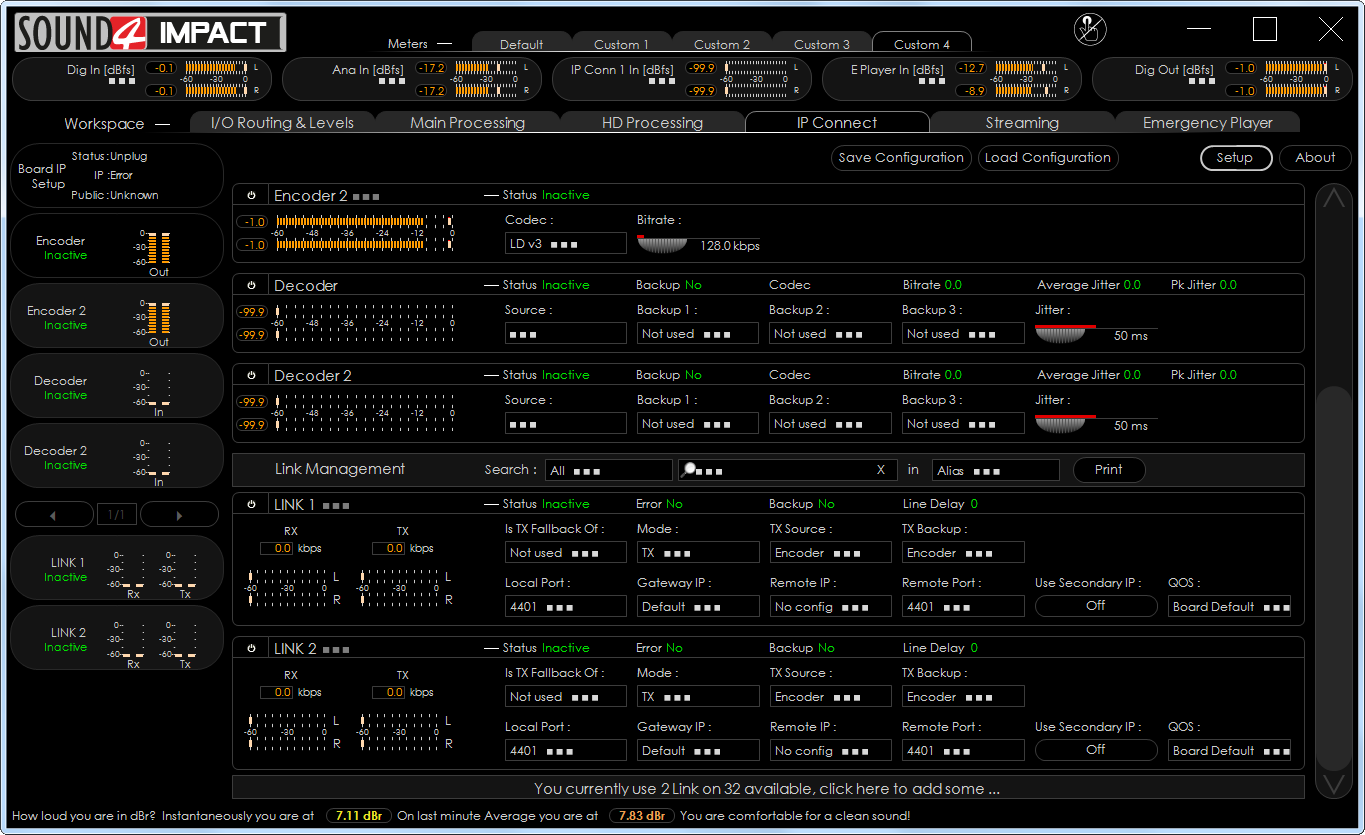Open the LINK 1 QOS dropdown
This screenshot has width=1365, height=835.
[x=1230, y=607]
